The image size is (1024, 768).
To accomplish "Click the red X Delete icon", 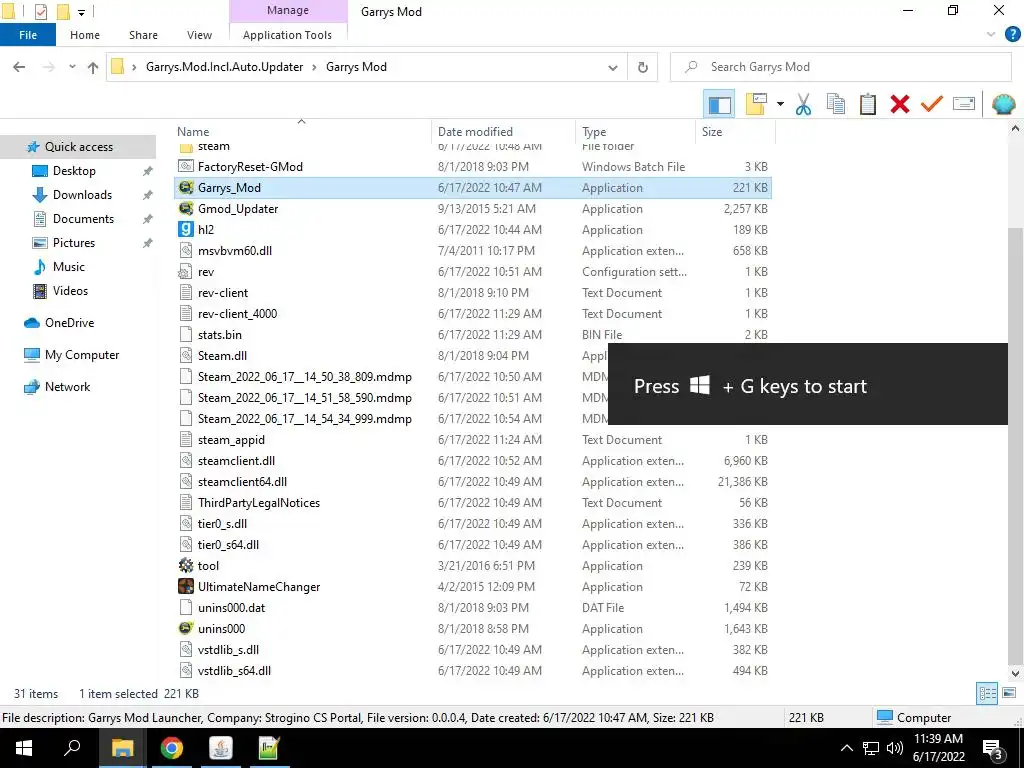I will pyautogui.click(x=899, y=104).
